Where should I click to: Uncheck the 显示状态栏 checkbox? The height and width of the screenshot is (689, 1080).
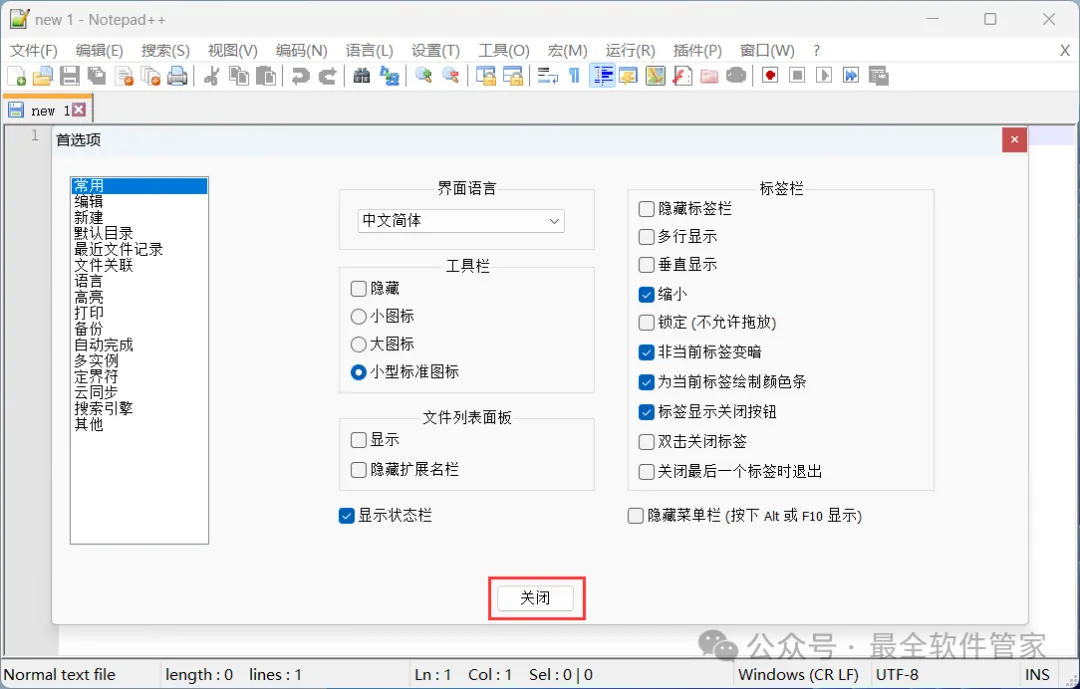[346, 515]
